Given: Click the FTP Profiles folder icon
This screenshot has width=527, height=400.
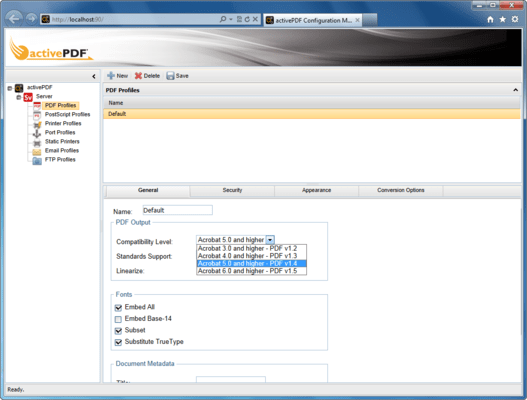Looking at the screenshot, I should [37, 161].
